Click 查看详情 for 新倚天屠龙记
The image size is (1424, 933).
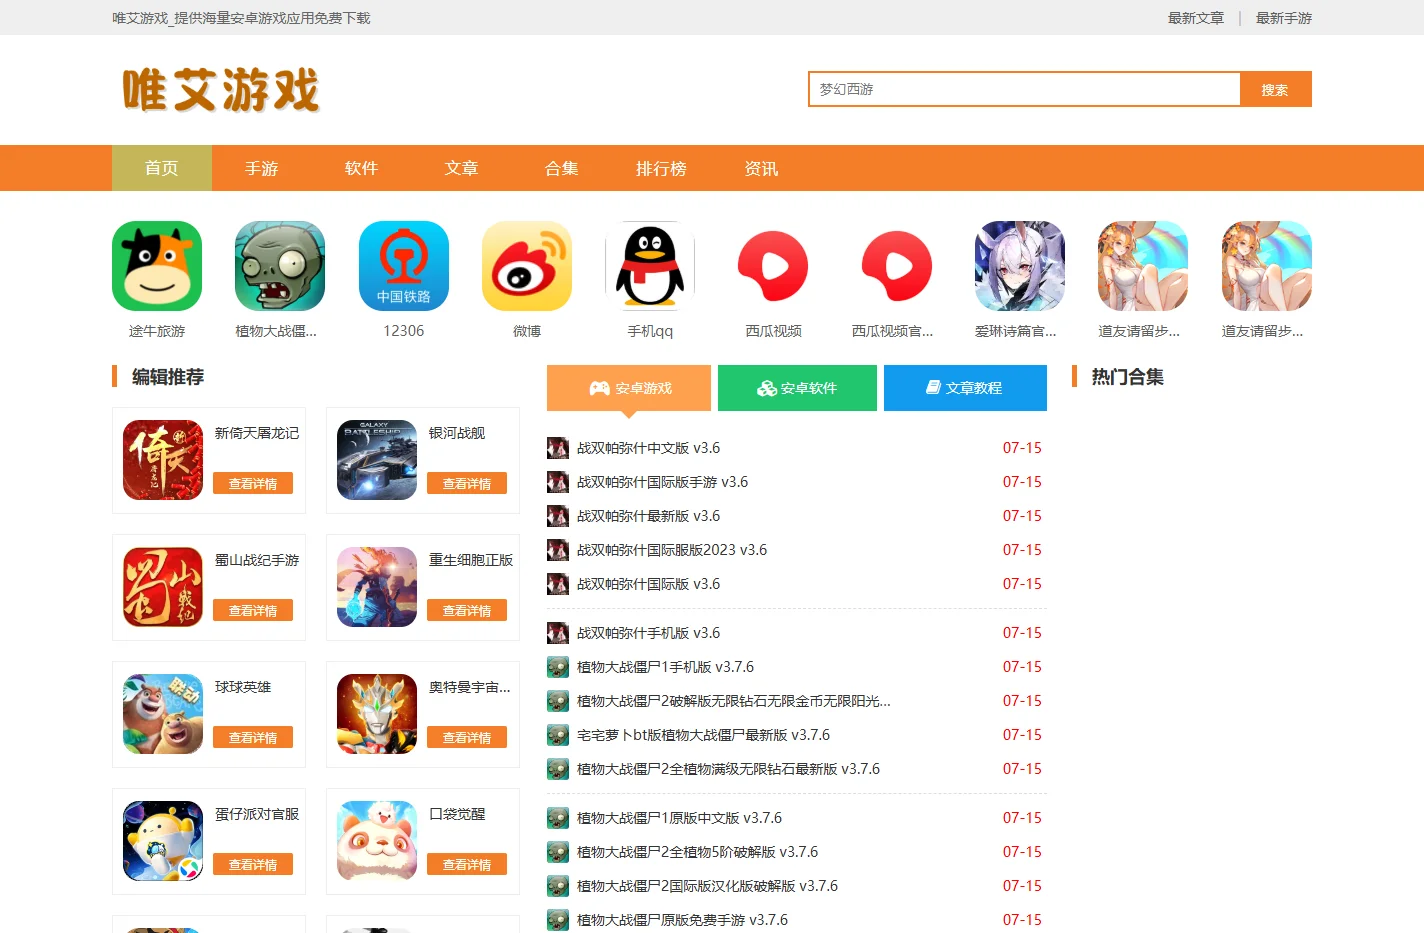[253, 484]
